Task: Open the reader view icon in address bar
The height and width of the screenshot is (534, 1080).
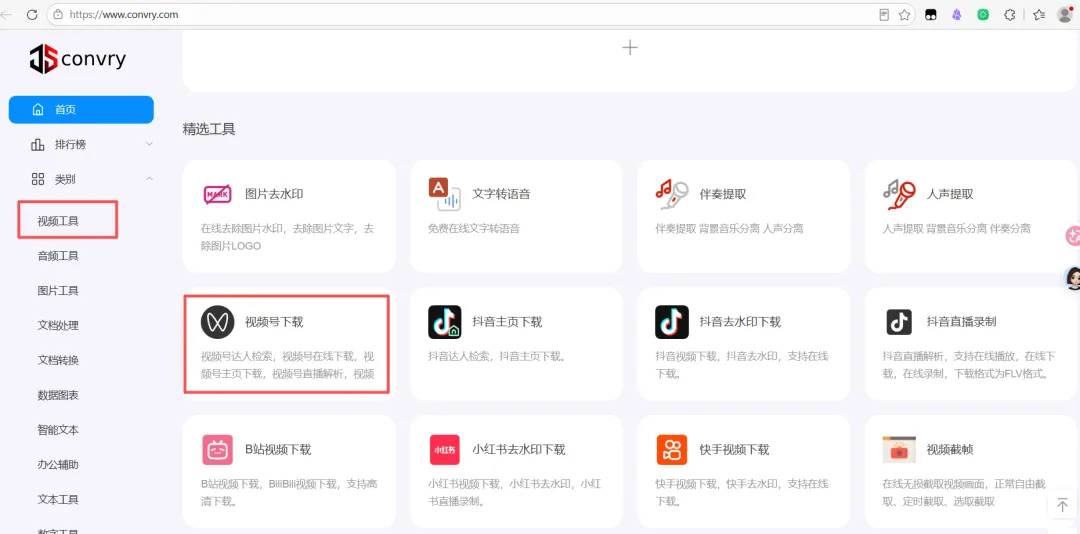Action: pos(884,14)
